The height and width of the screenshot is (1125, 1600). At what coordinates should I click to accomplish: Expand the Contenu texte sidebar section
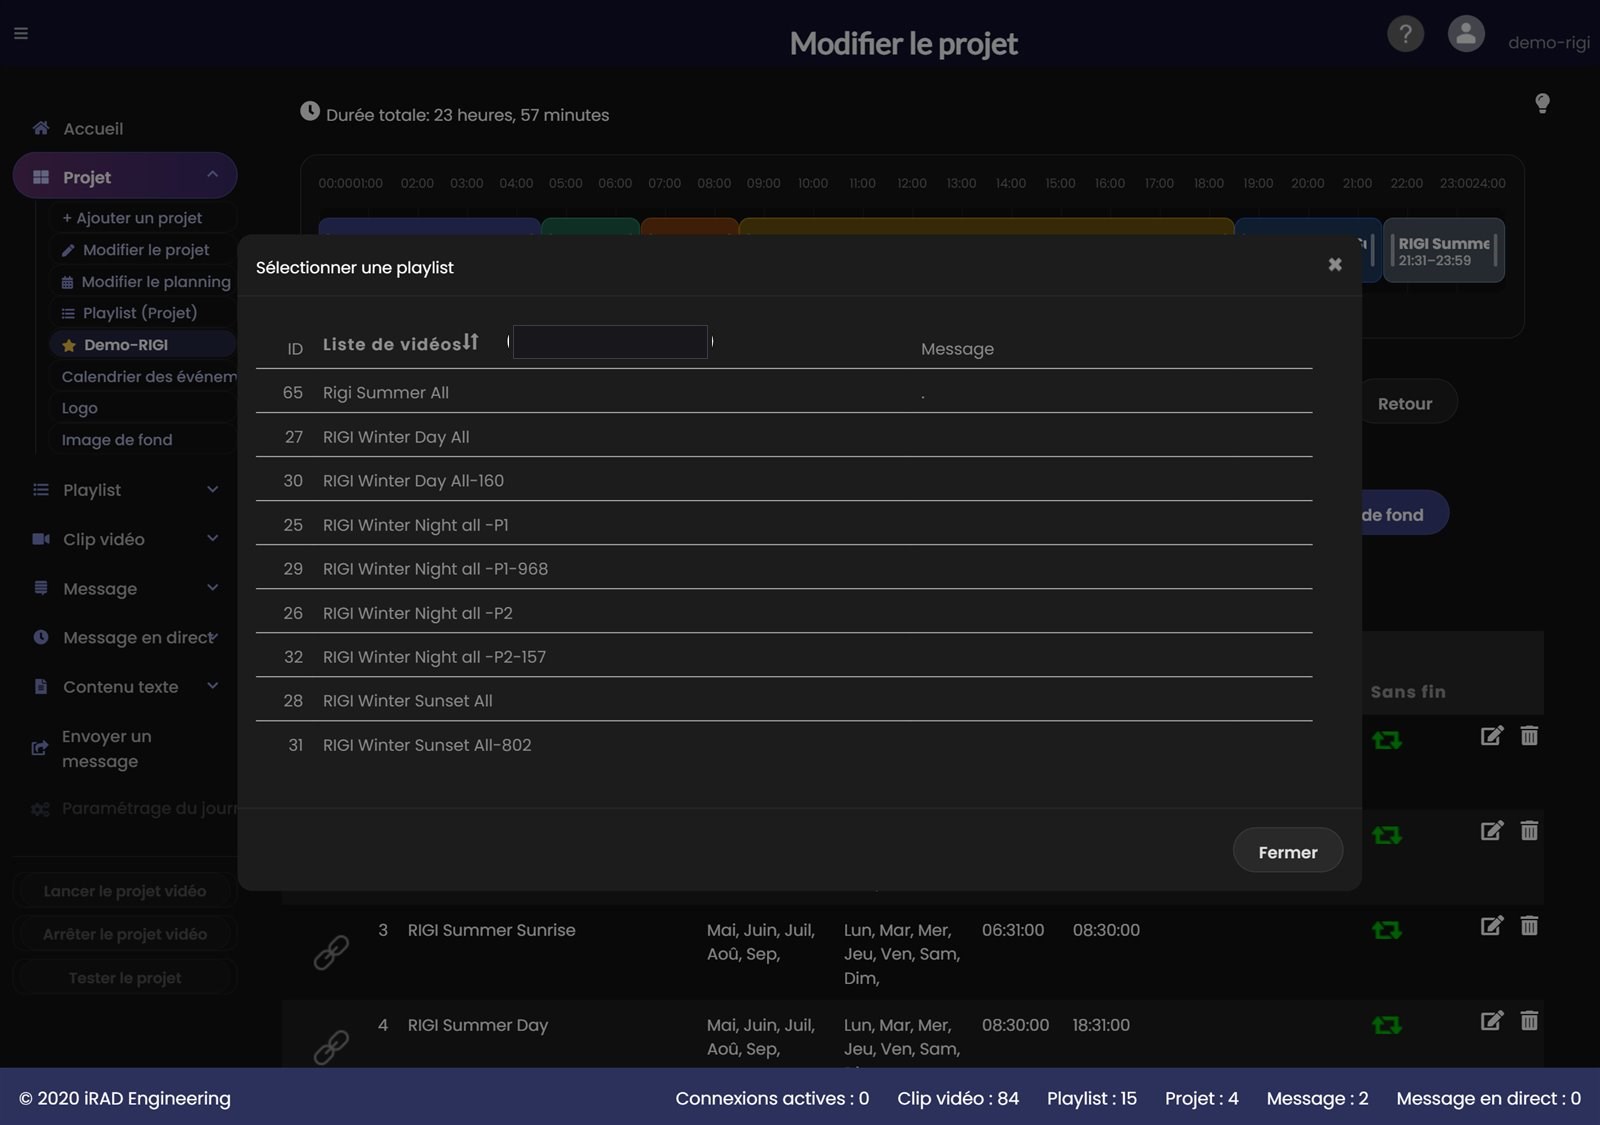(125, 687)
